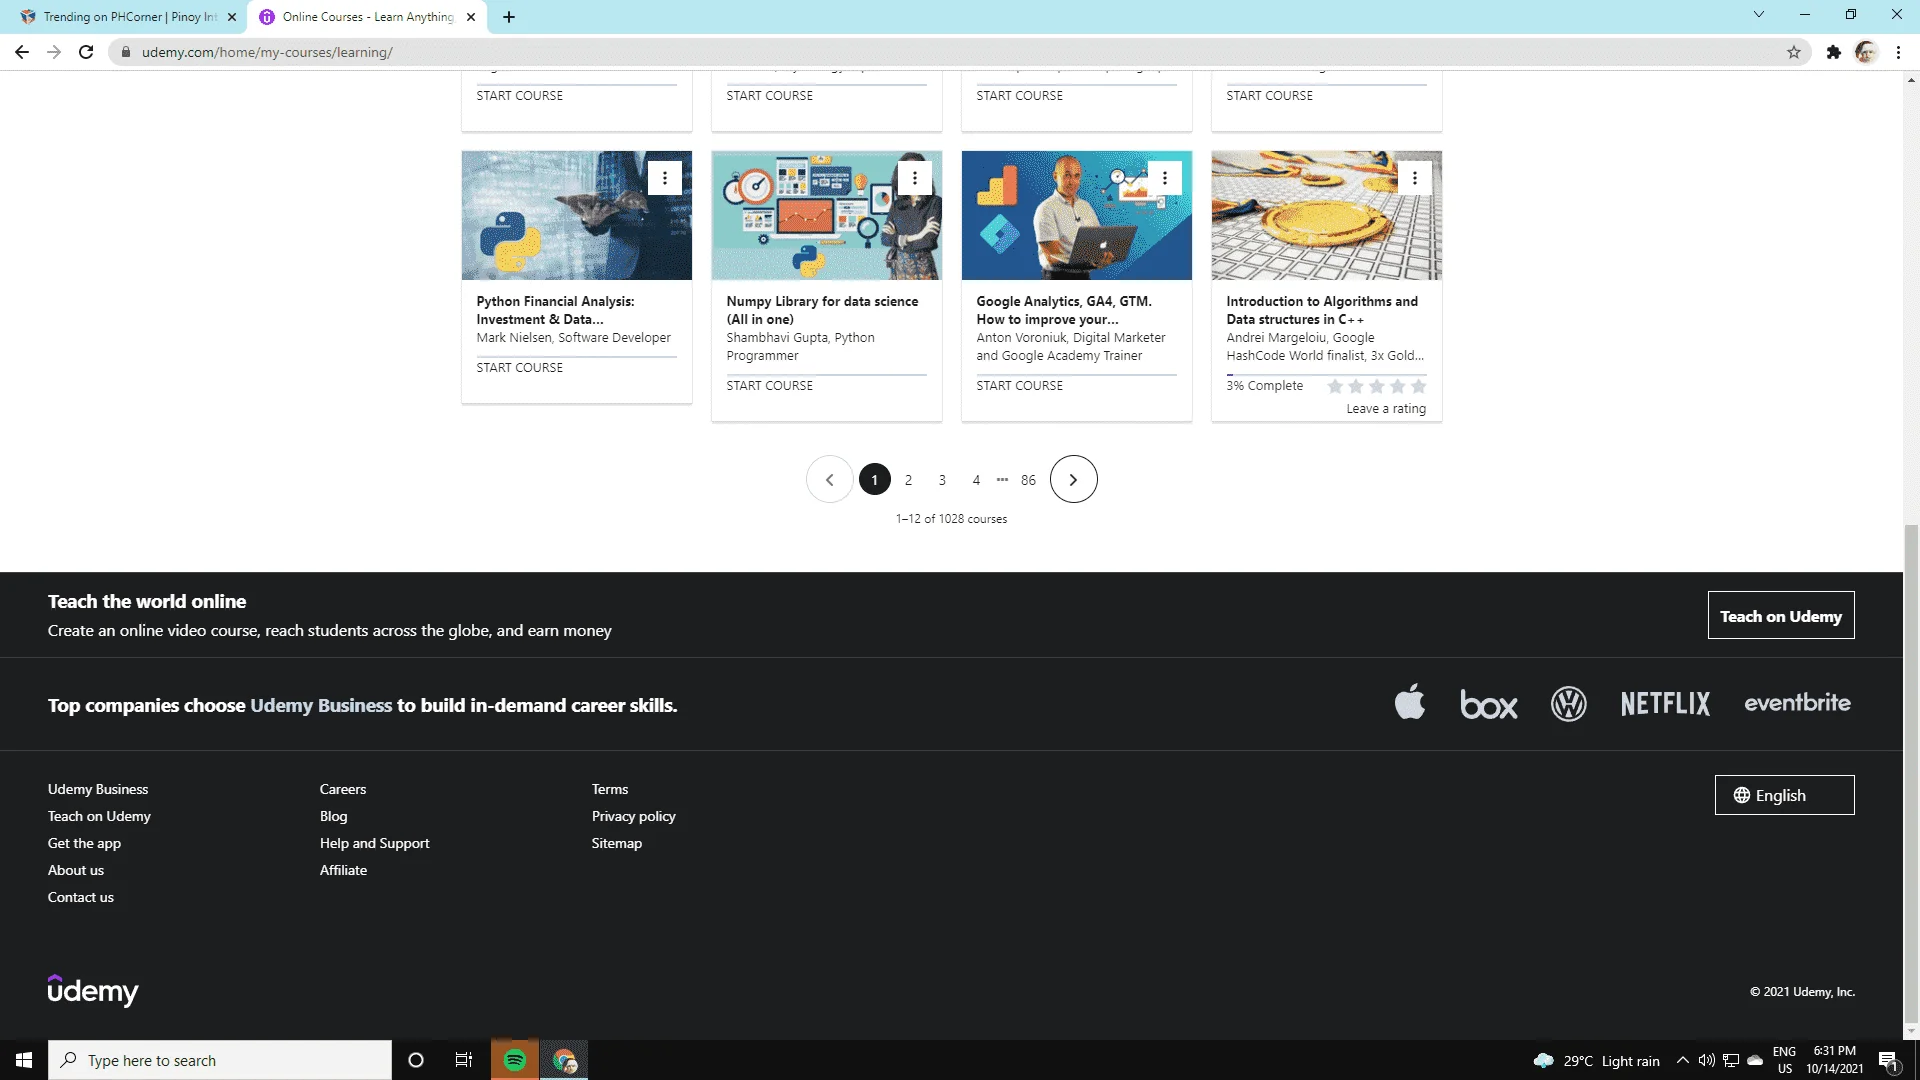
Task: Click the Volkswagen logo
Action: click(x=1569, y=704)
